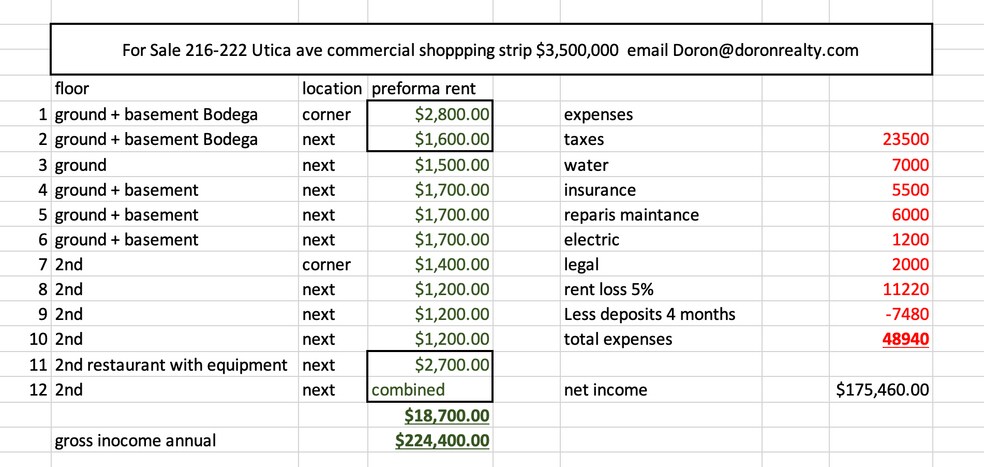The image size is (984, 467).
Task: Select the "floor" column header cell
Action: (x=72, y=89)
